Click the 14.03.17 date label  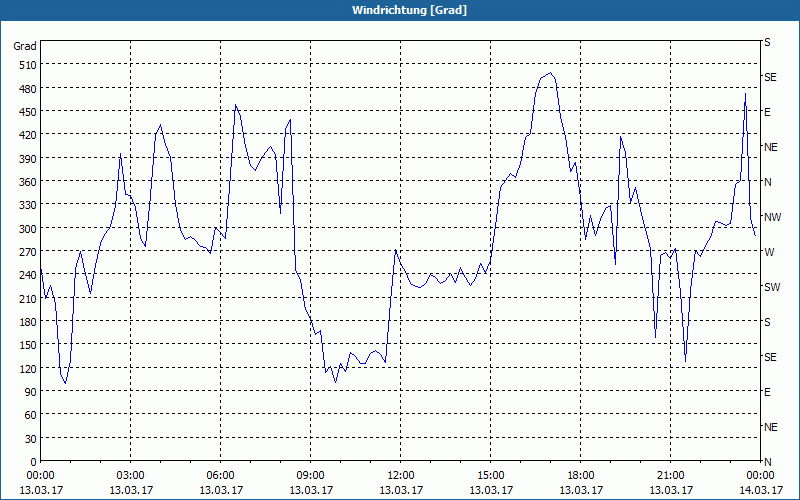760,490
